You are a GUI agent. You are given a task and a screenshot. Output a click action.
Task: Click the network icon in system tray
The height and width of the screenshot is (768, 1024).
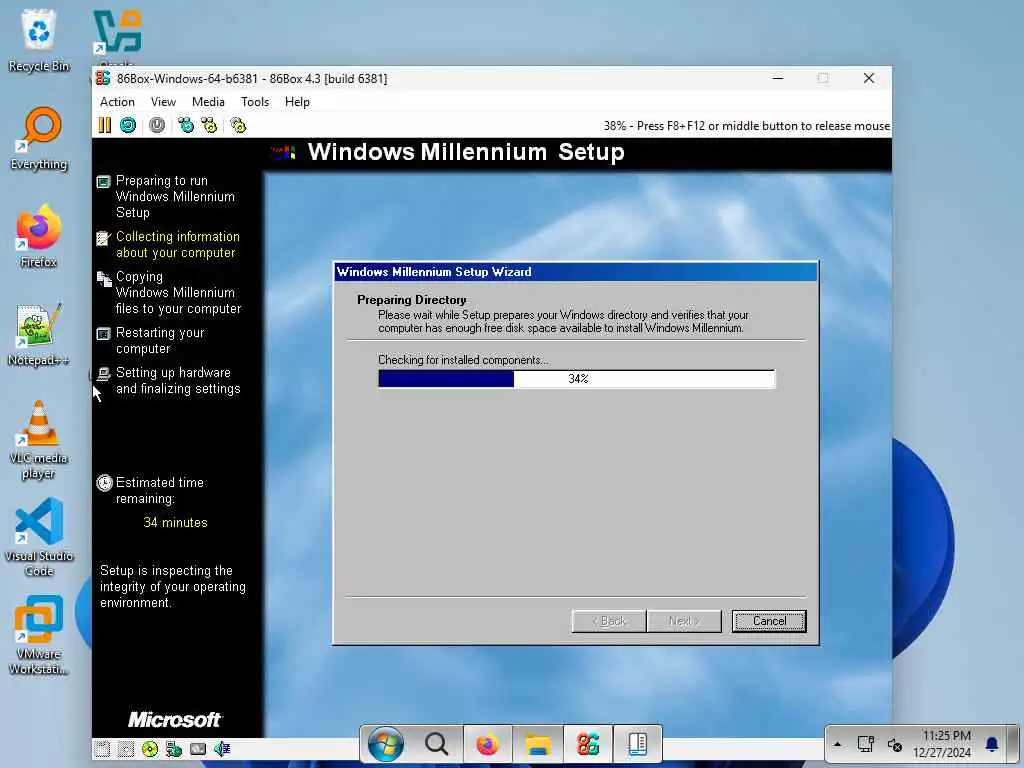tap(866, 744)
